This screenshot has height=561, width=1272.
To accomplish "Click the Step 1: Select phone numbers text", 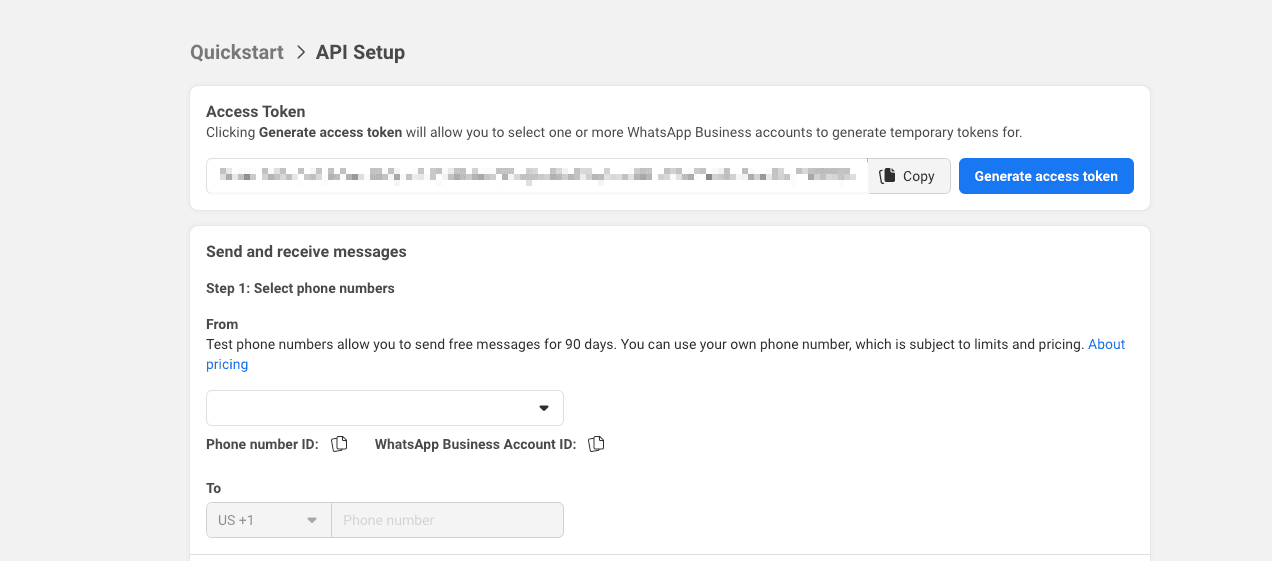I will coord(300,288).
